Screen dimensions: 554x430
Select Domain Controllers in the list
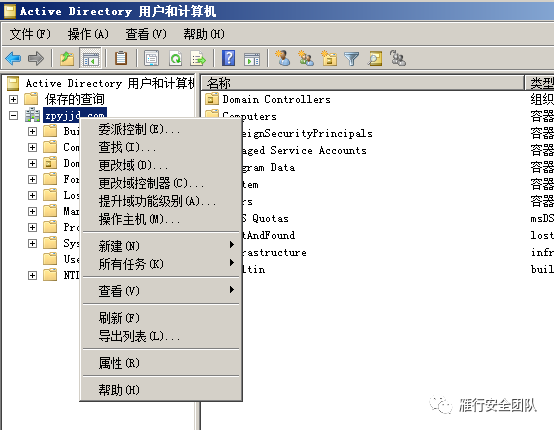click(x=277, y=99)
